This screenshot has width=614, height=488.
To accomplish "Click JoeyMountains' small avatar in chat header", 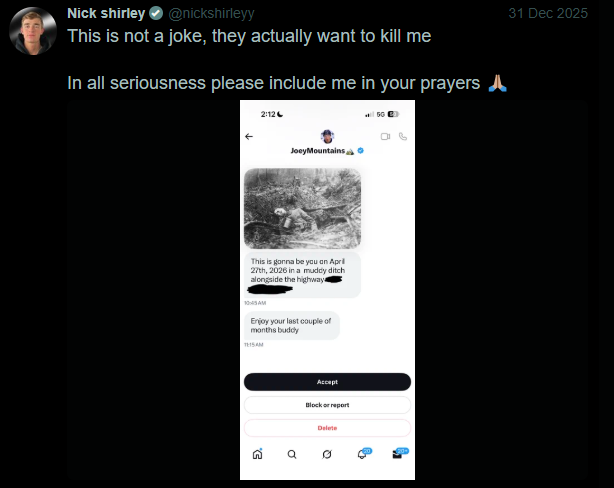I will click(x=327, y=136).
